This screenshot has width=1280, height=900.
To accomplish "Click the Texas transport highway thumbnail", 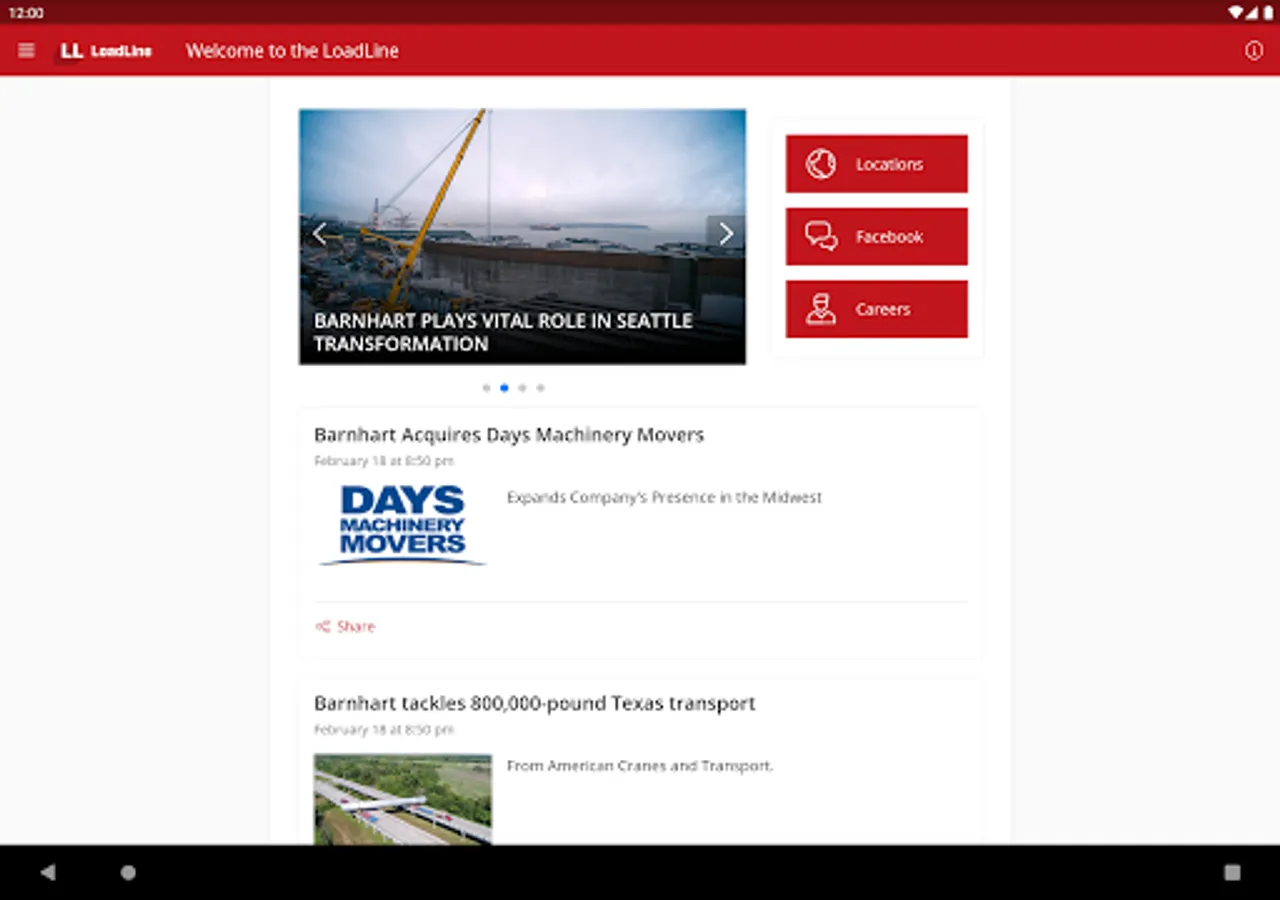I will [x=403, y=799].
